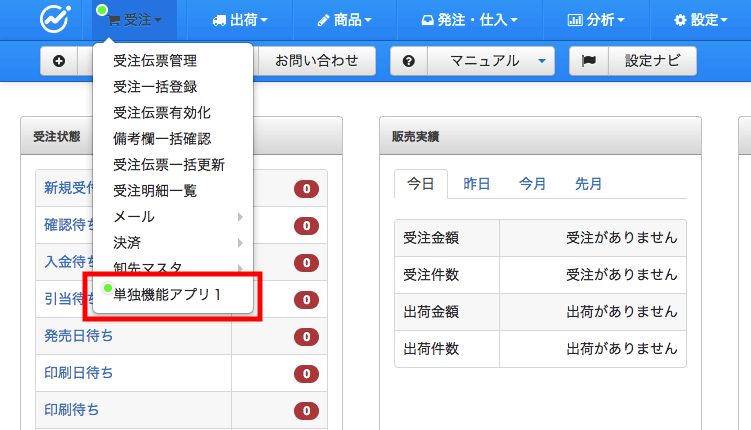Click the question mark help icon
This screenshot has height=430, width=751.
(408, 62)
